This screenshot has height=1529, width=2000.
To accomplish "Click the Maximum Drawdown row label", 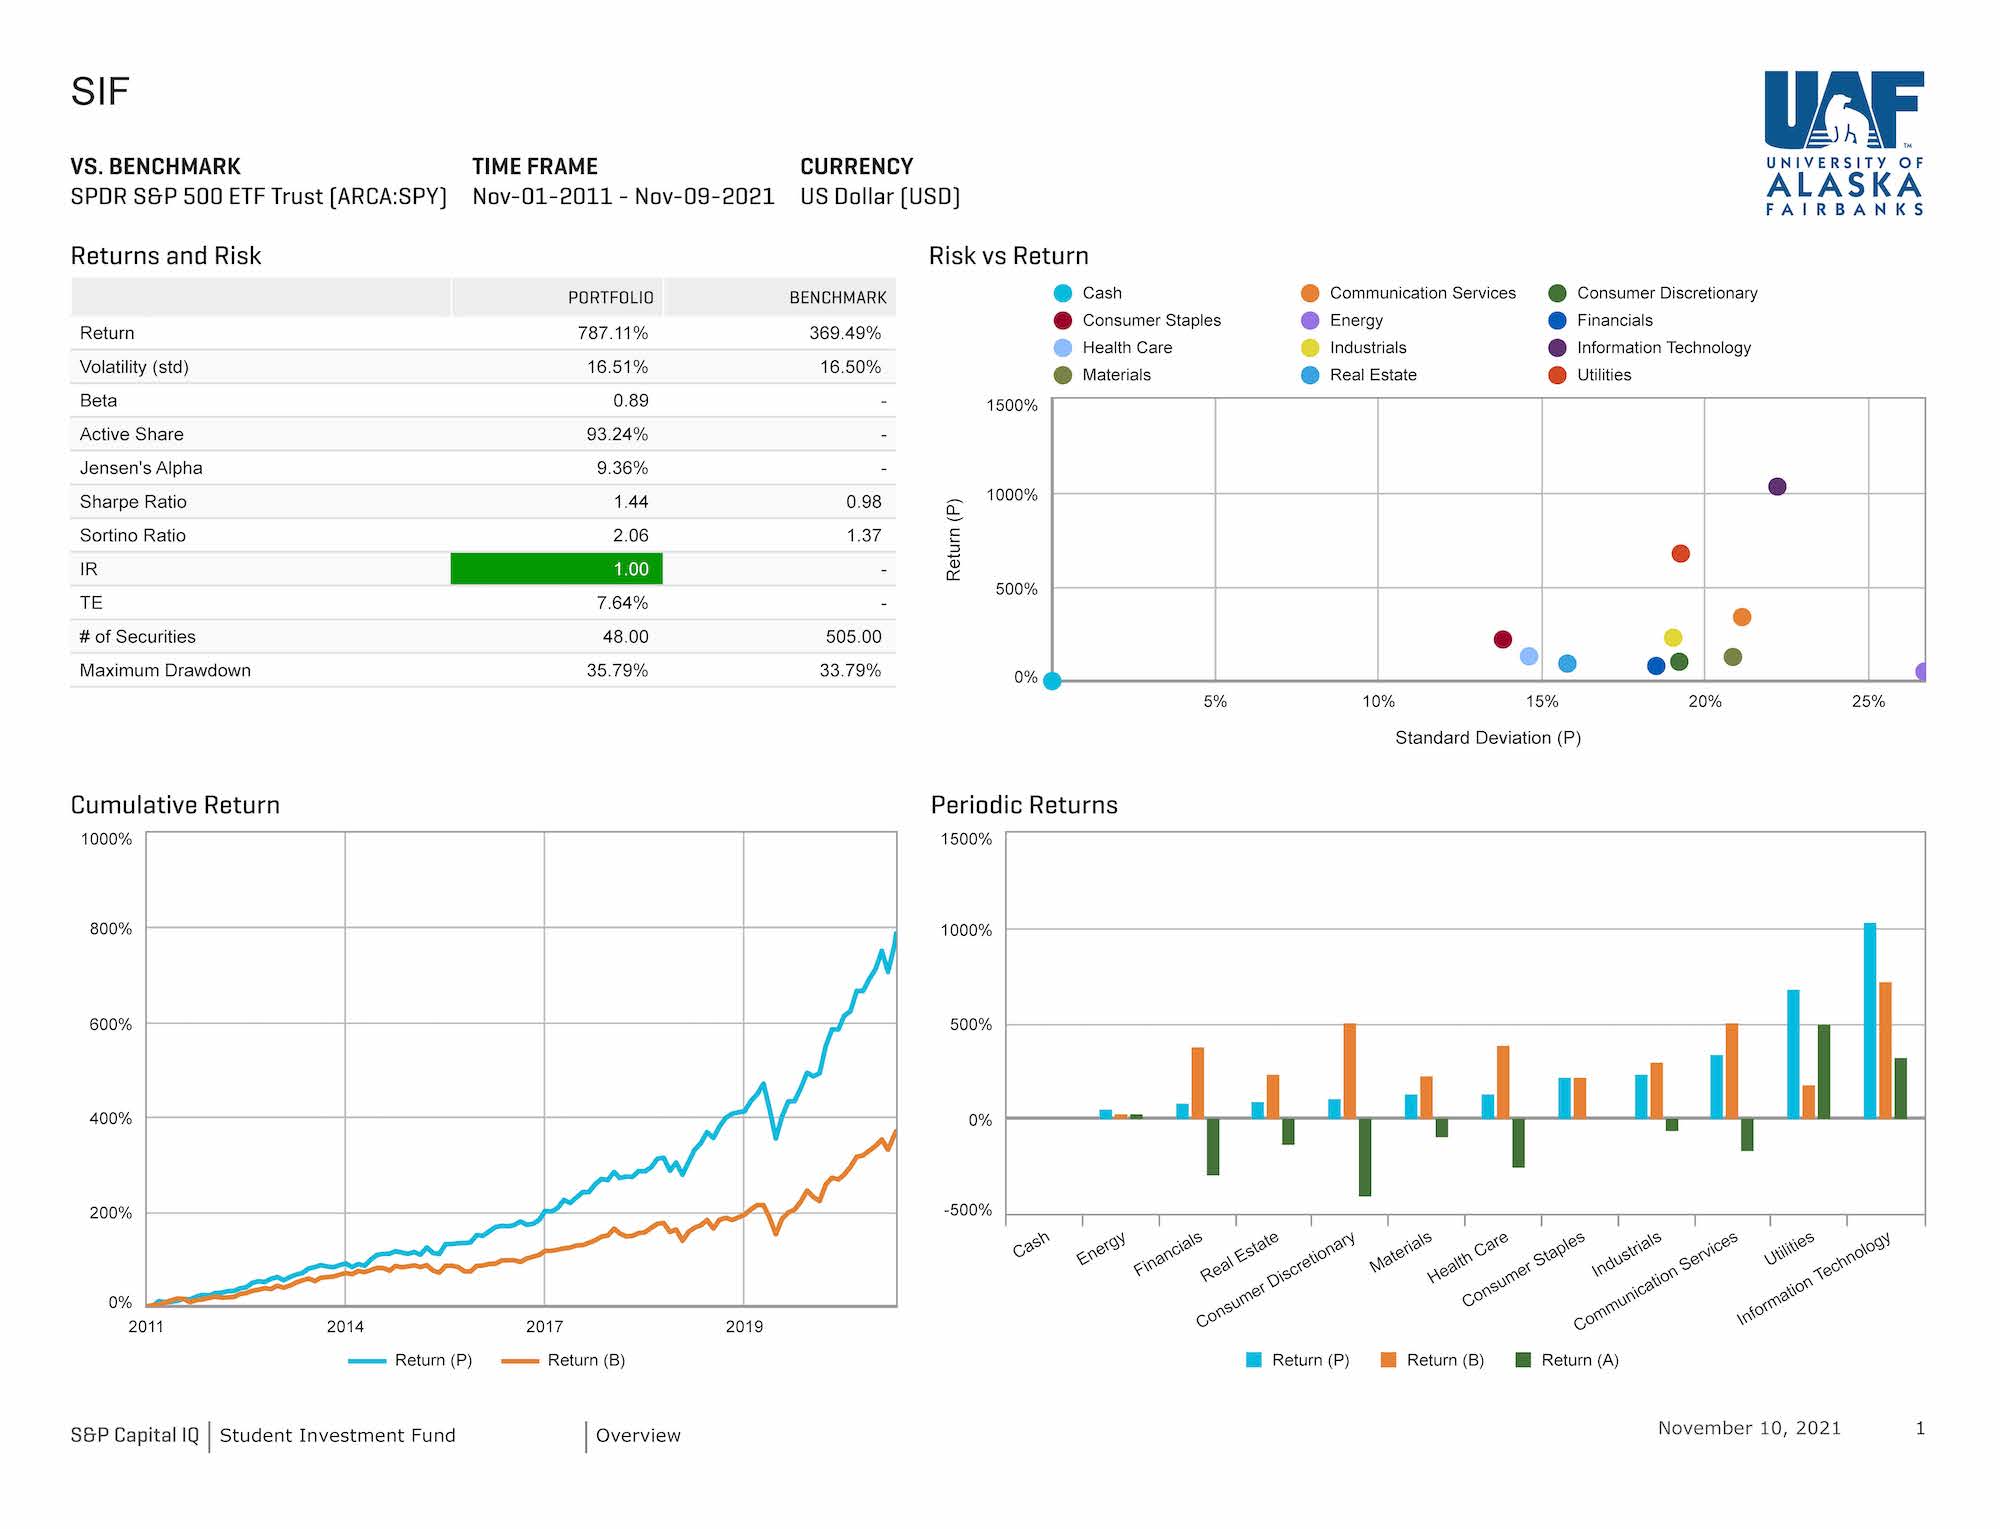I will pos(165,671).
